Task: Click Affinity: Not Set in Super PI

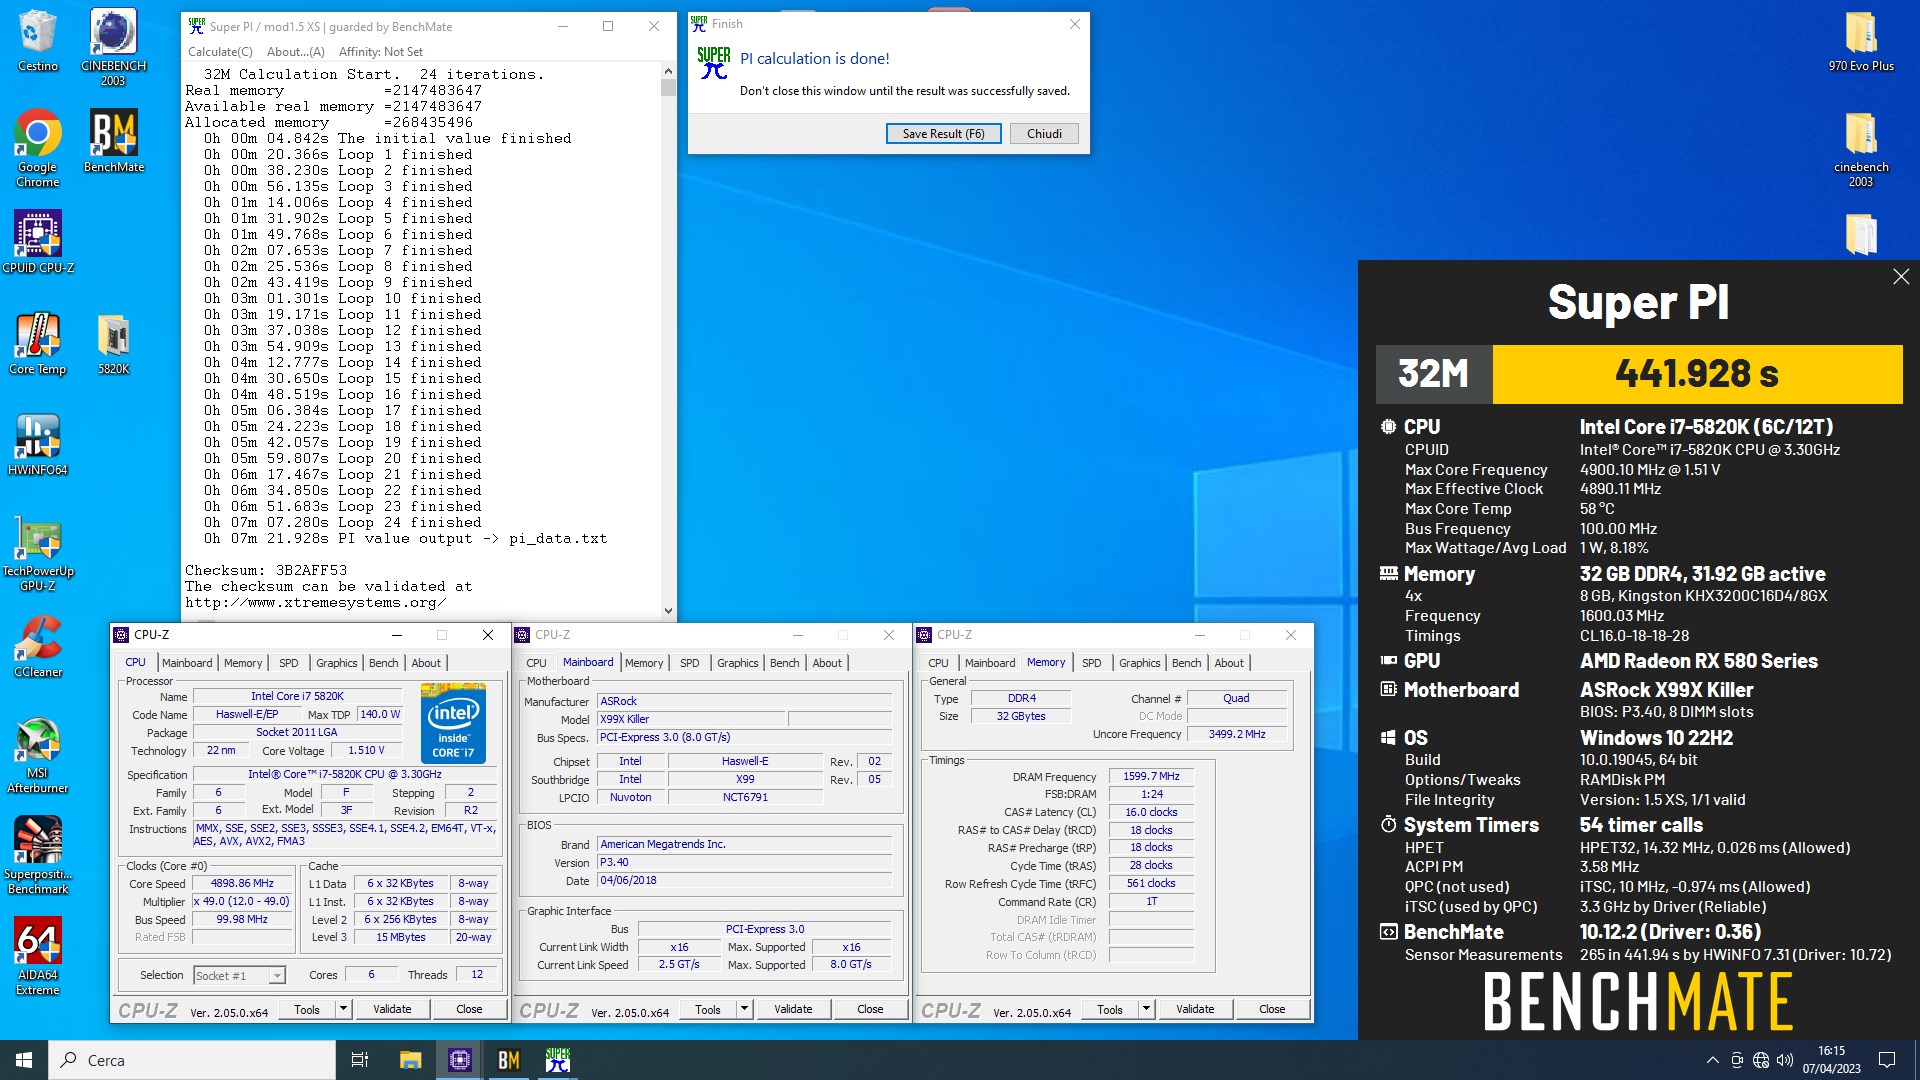Action: pos(380,52)
